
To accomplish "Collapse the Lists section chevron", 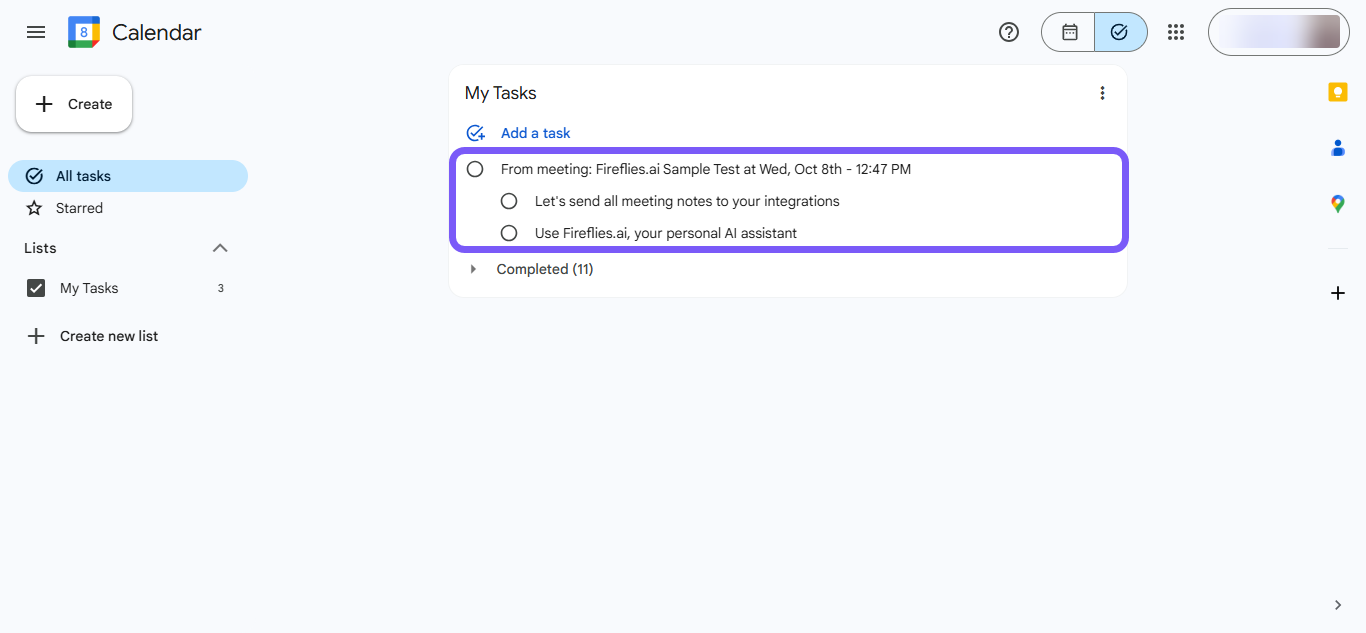I will click(x=221, y=248).
